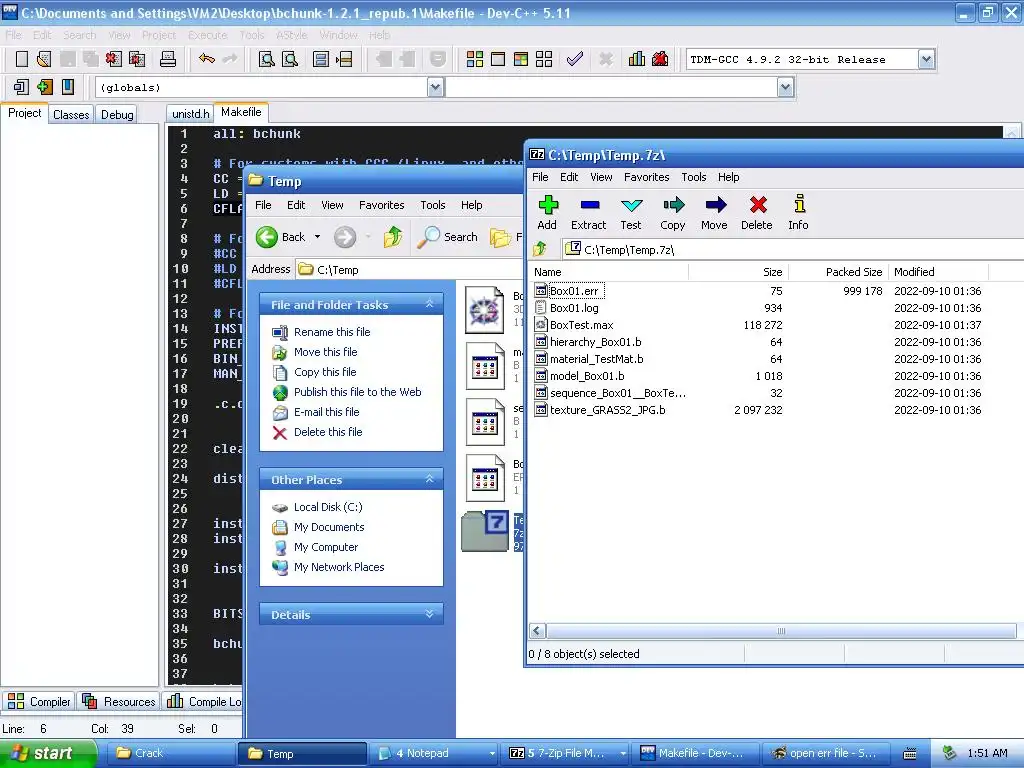Image resolution: width=1024 pixels, height=768 pixels.
Task: Click the Rebuild All icon in Dev-C++ toolbar
Action: pyautogui.click(x=544, y=59)
